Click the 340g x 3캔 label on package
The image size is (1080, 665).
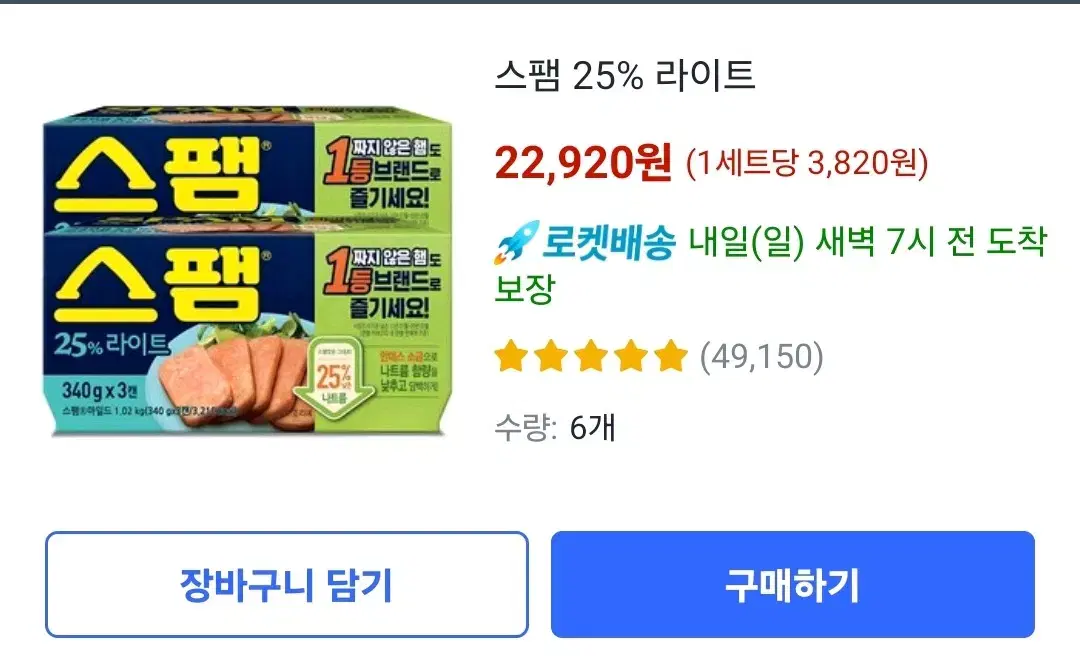pyautogui.click(x=100, y=391)
